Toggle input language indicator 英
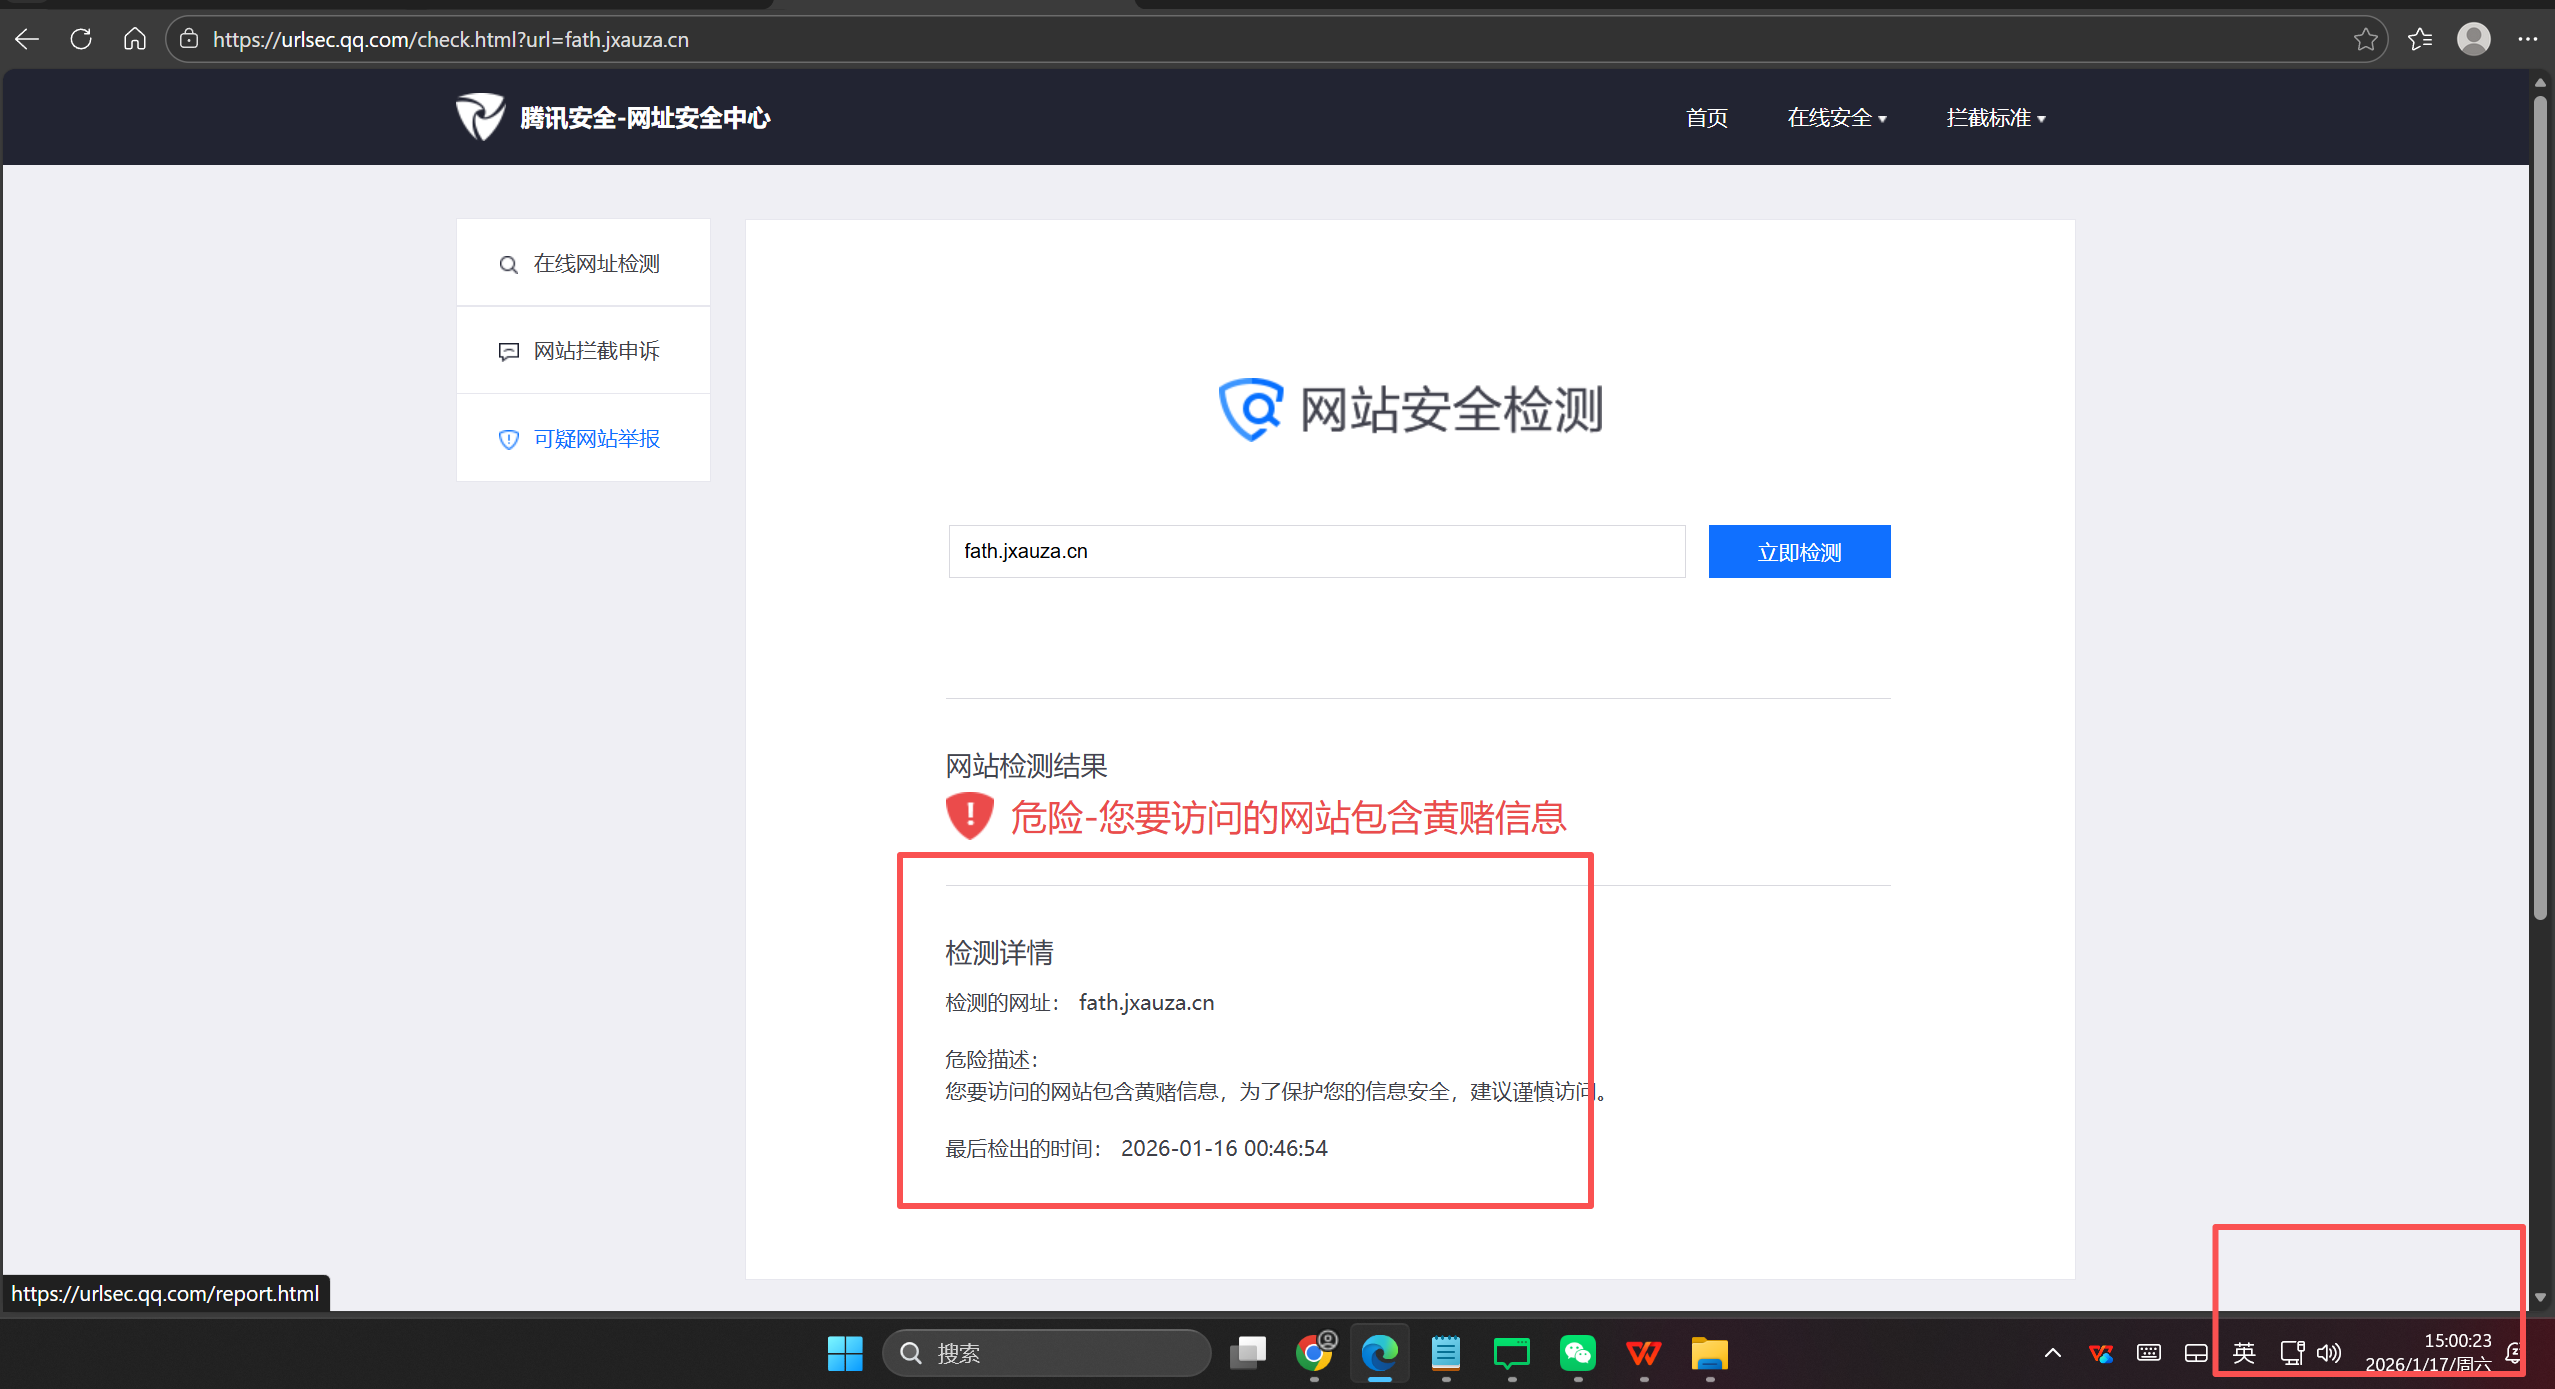The width and height of the screenshot is (2555, 1389). (2243, 1353)
